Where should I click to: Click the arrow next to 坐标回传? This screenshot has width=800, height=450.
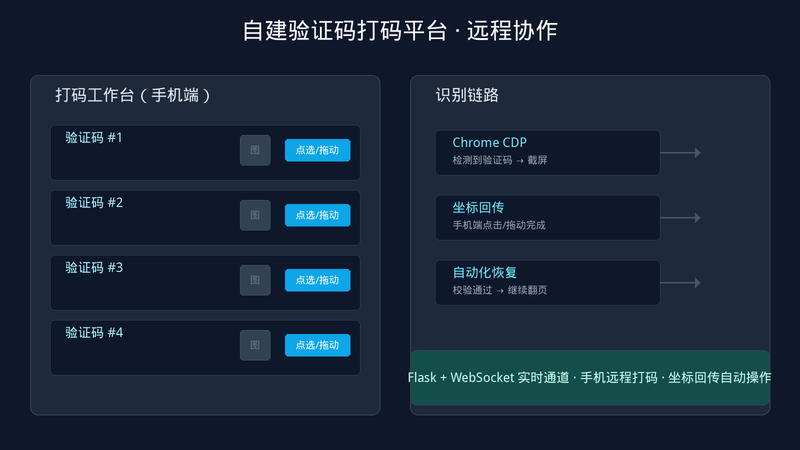(x=681, y=217)
